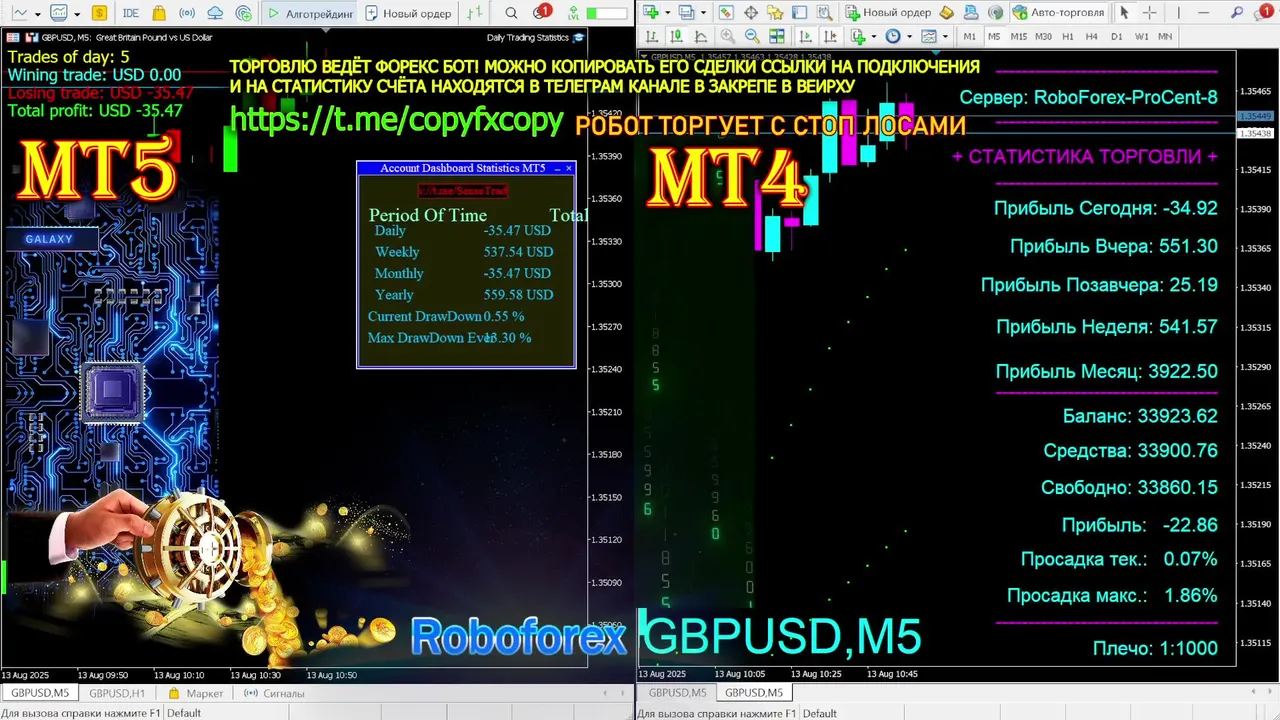The image size is (1280, 720).
Task: Open MT4 chat notifications with red badge
Action: point(1262,12)
